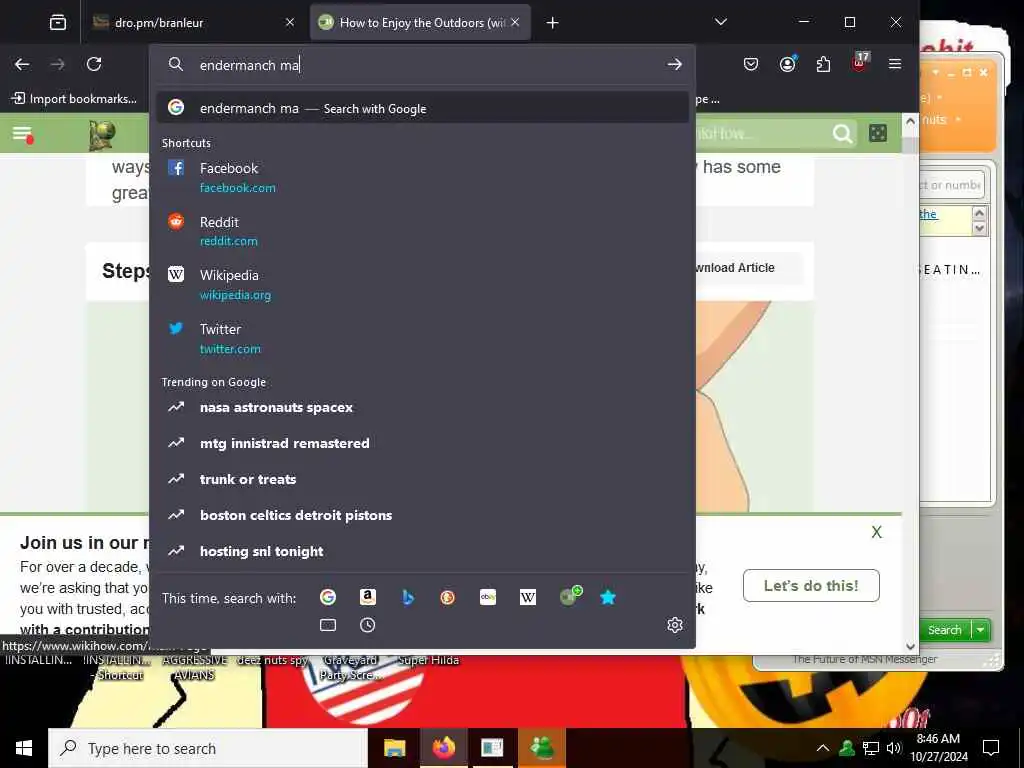Click the wikiHow logo
This screenshot has height=768, width=1024.
coord(103,135)
